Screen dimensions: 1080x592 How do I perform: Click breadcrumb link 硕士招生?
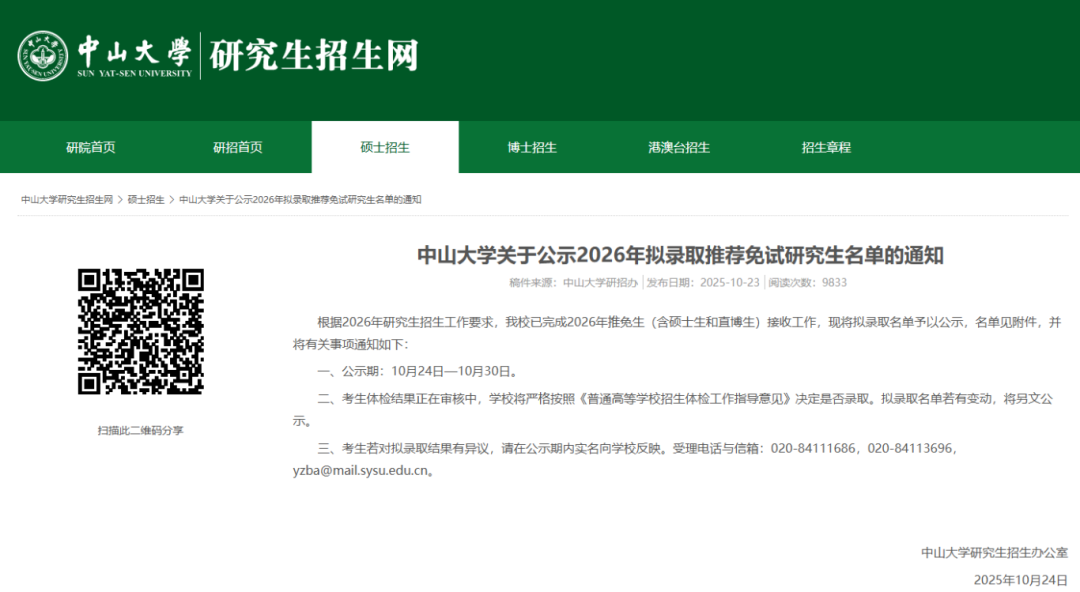[146, 200]
